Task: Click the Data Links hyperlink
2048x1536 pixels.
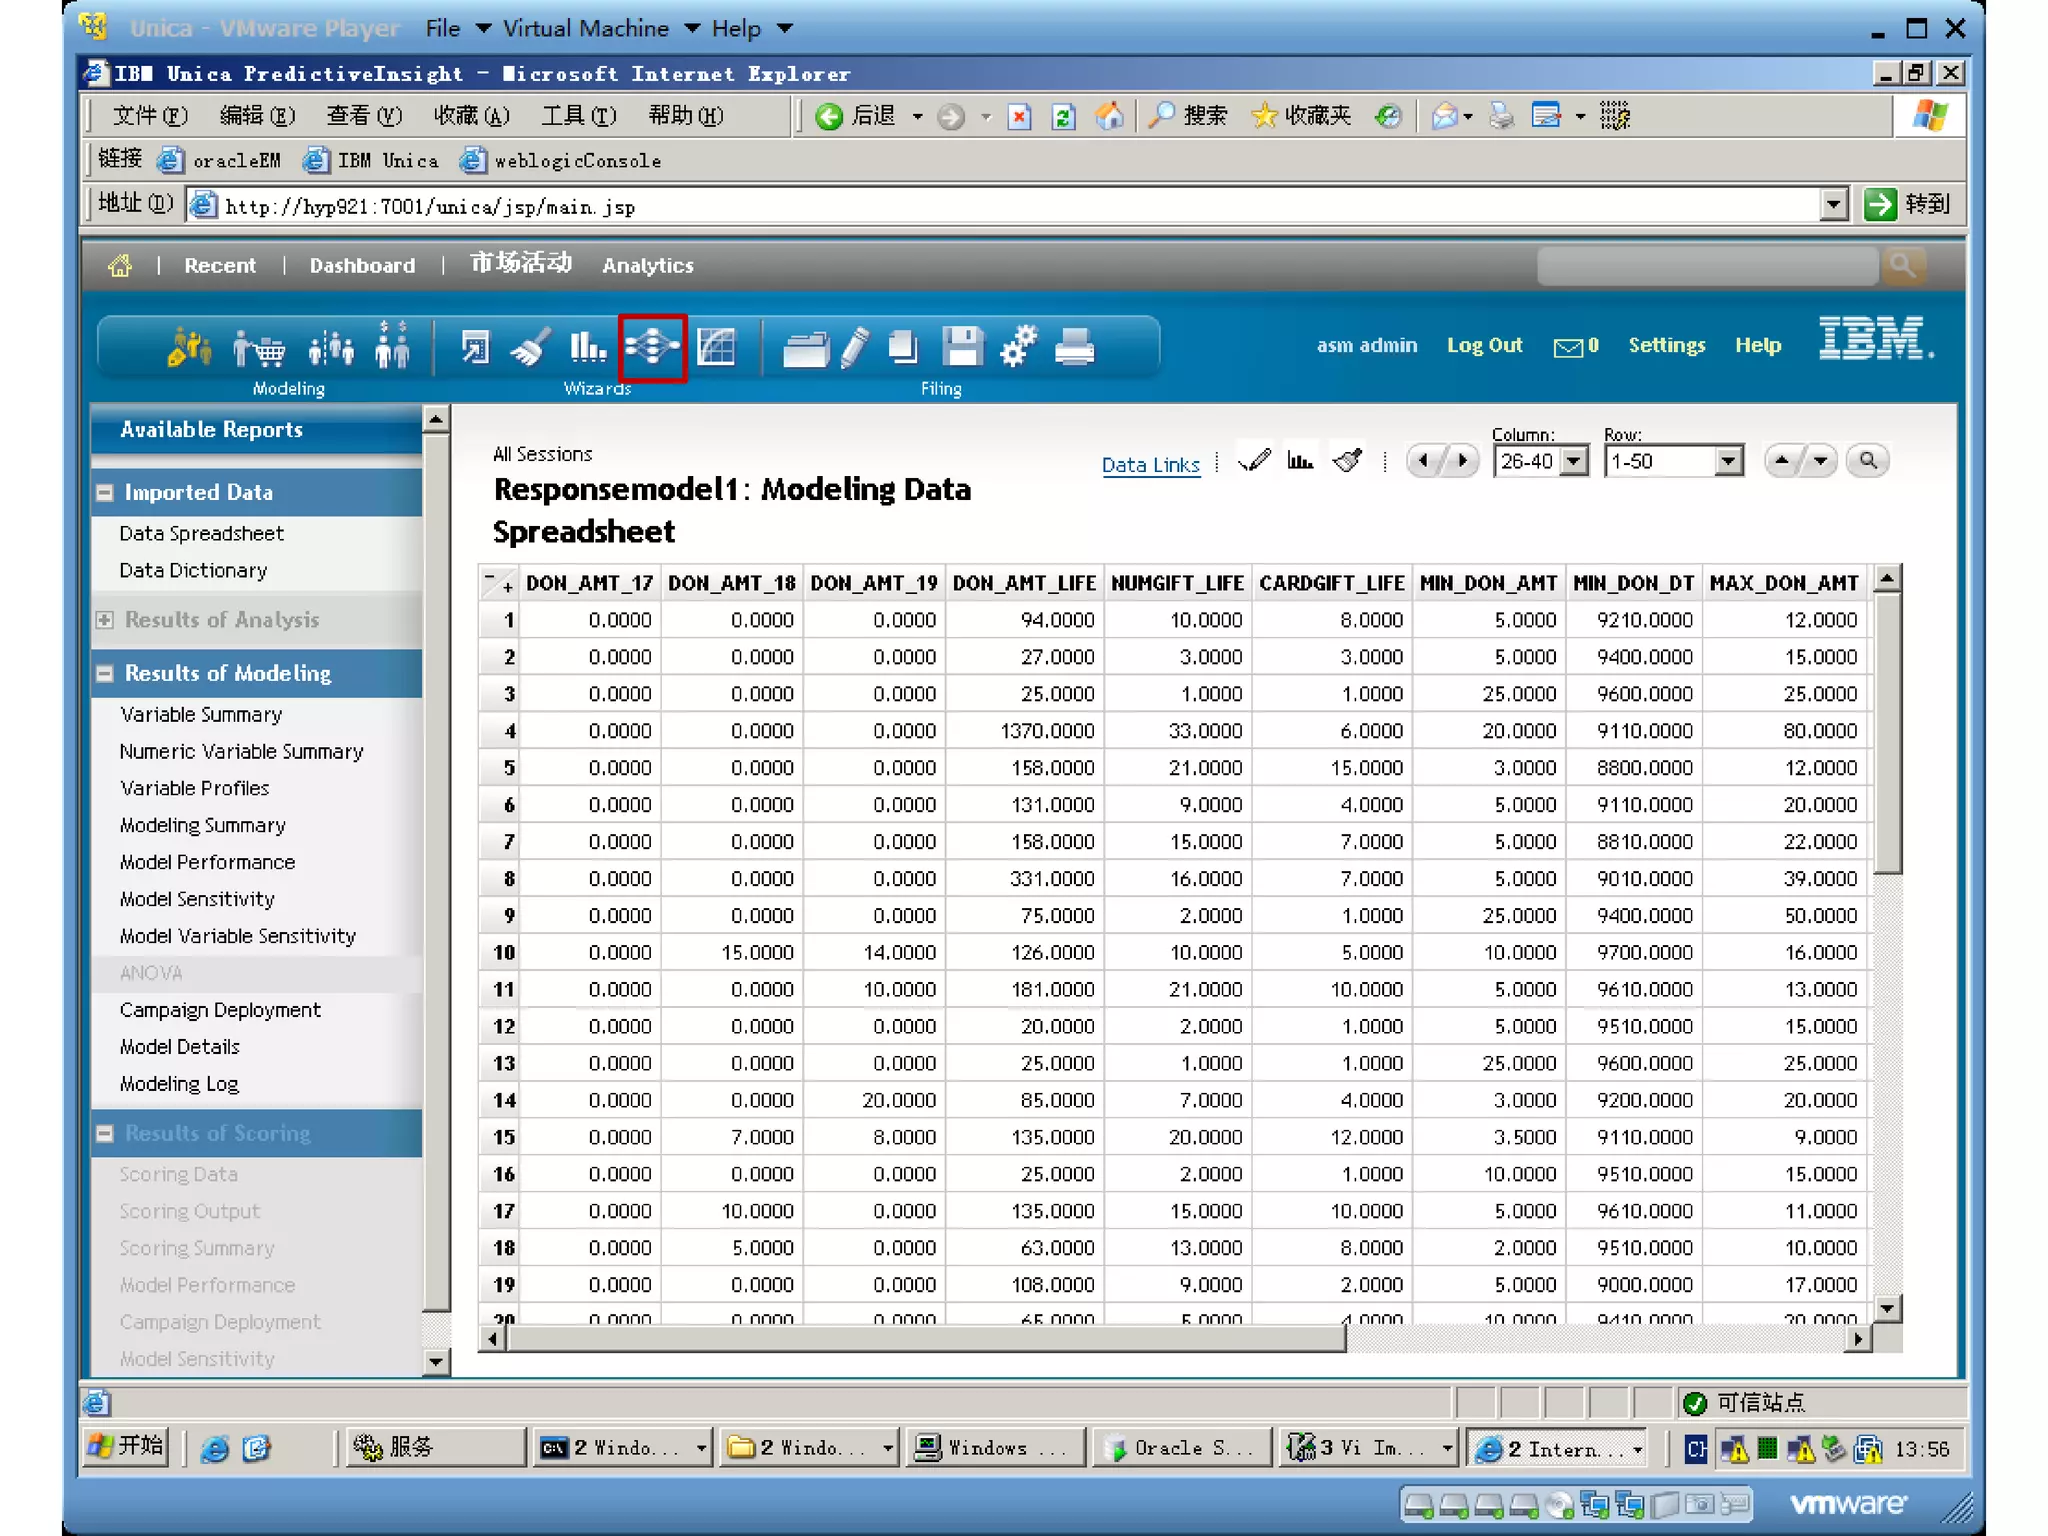Action: (1150, 465)
